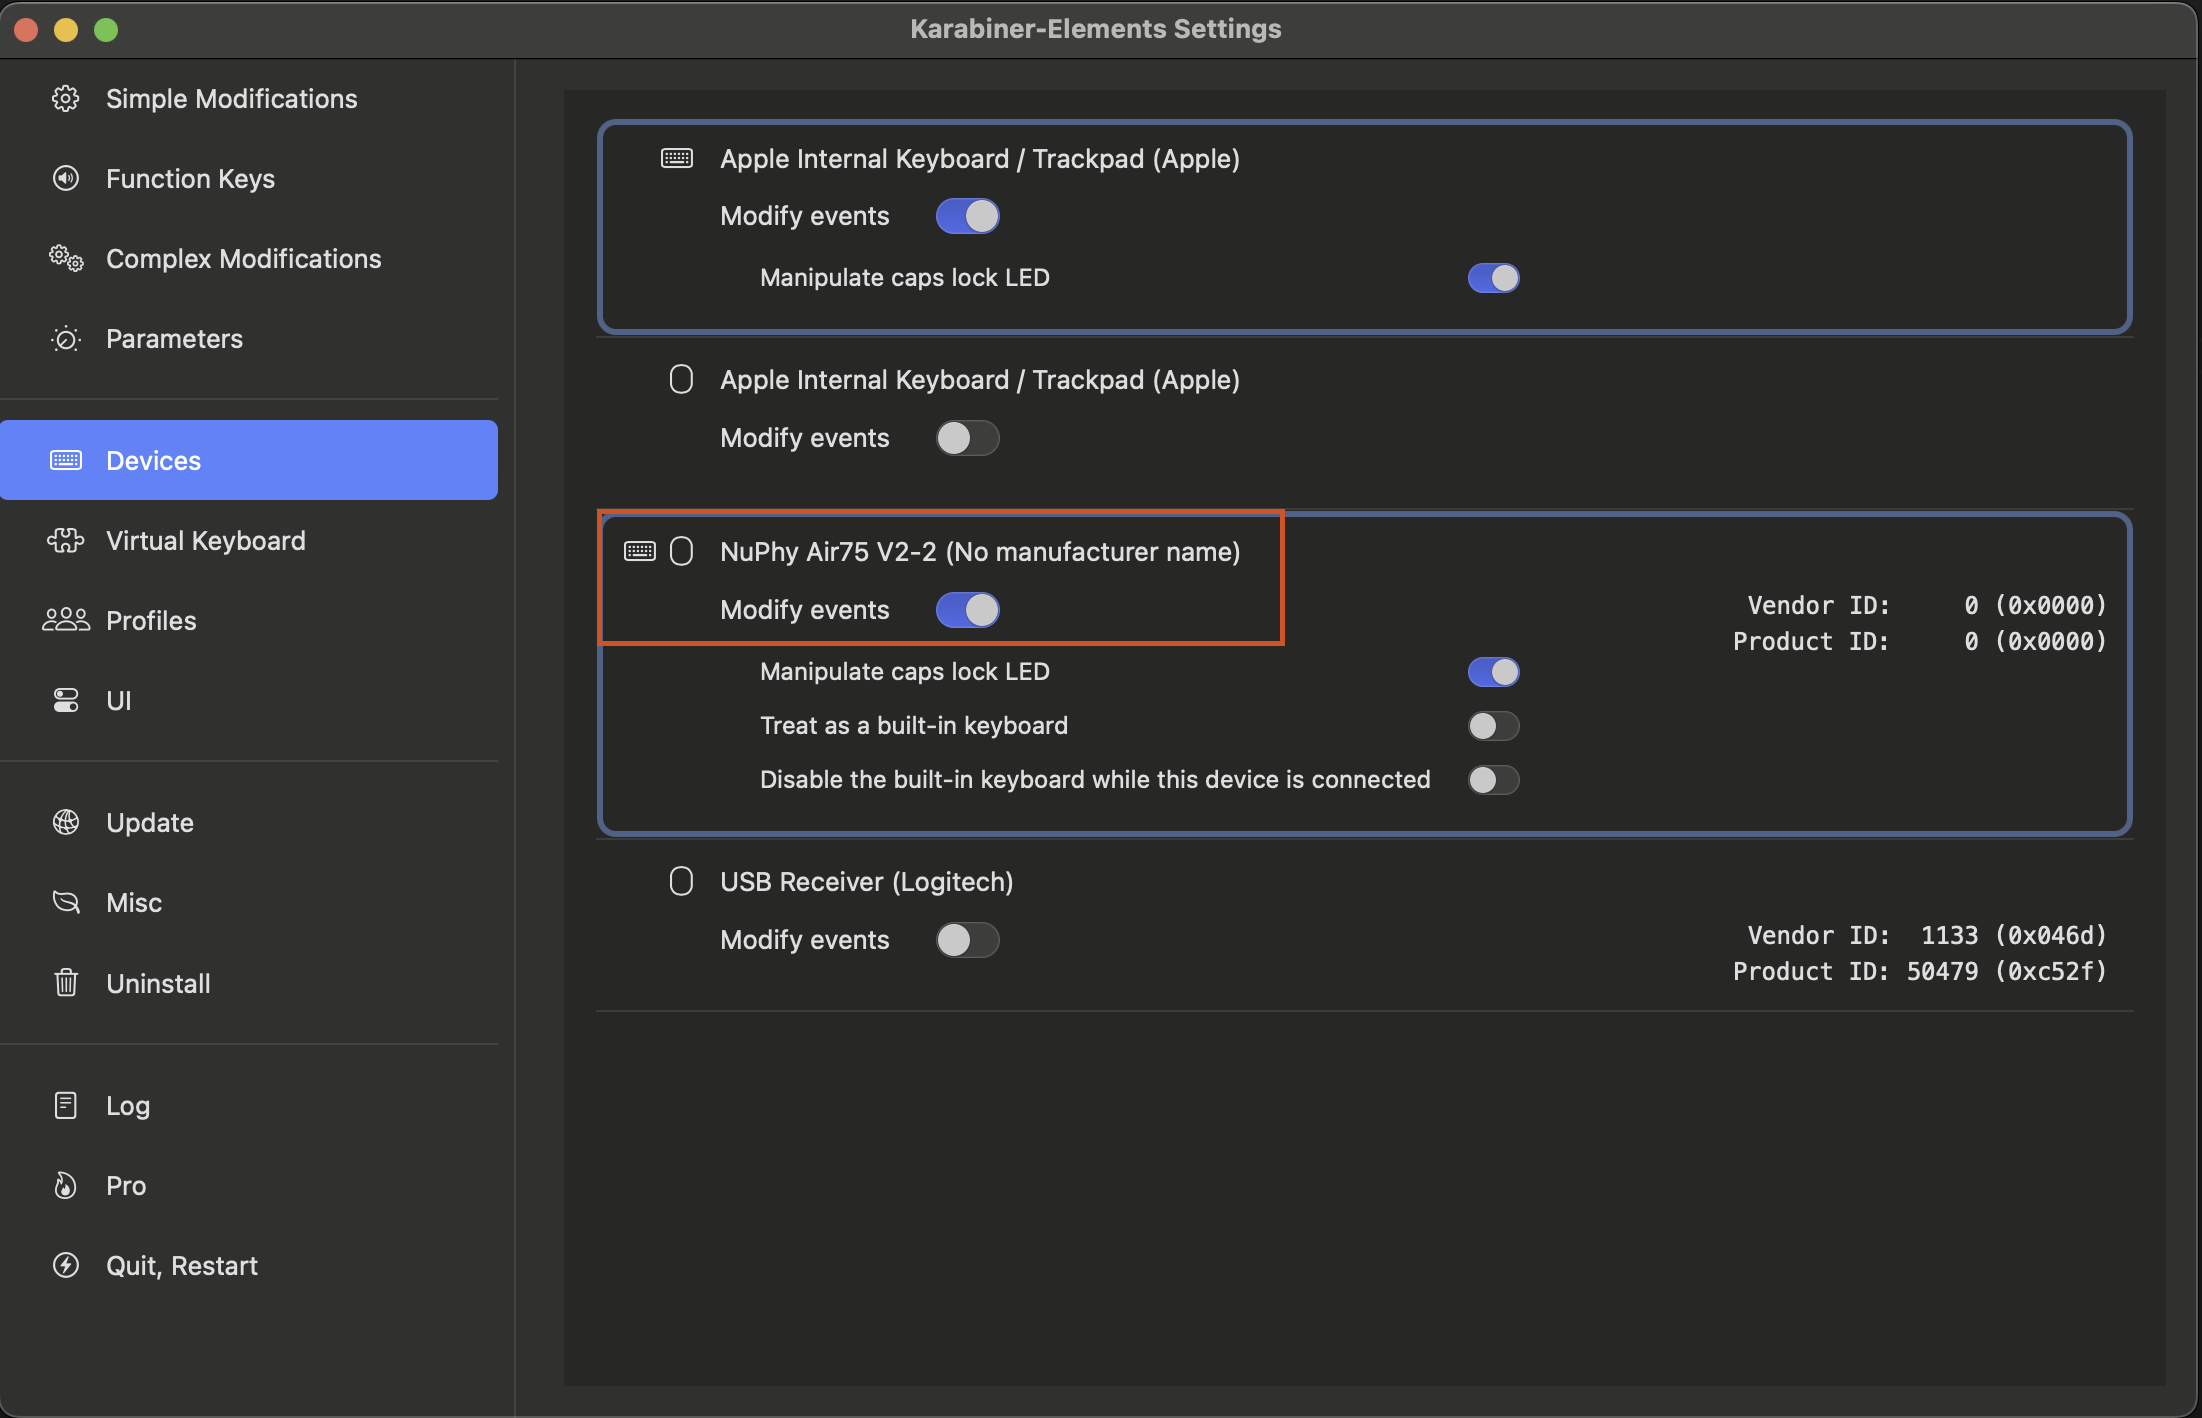Go to the Update section
This screenshot has height=1418, width=2202.
click(x=249, y=822)
